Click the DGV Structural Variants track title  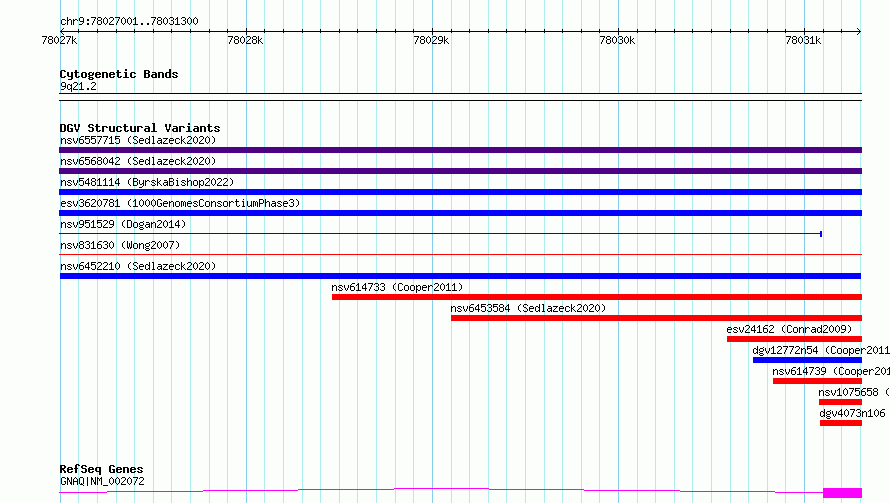coord(140,128)
